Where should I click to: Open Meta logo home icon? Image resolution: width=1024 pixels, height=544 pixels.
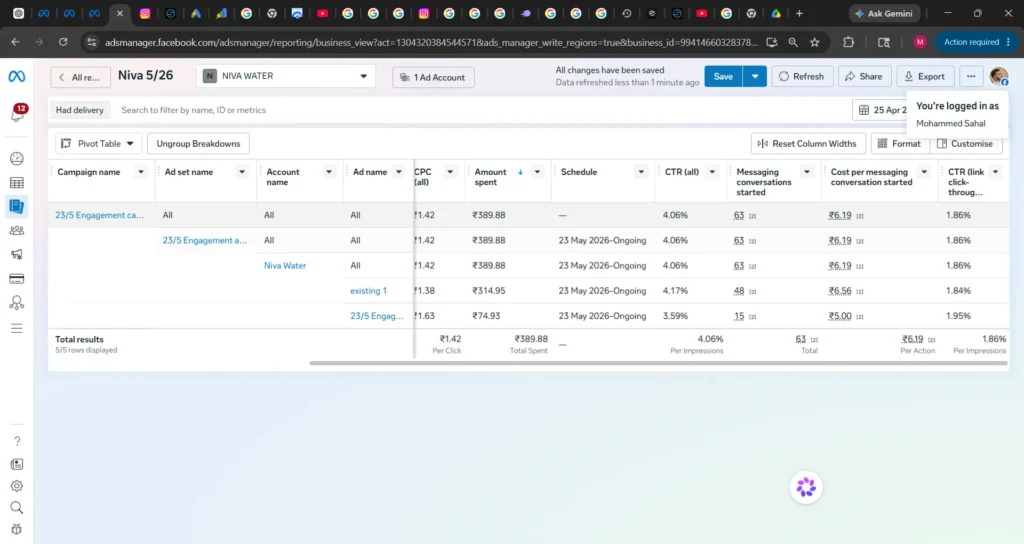17,76
